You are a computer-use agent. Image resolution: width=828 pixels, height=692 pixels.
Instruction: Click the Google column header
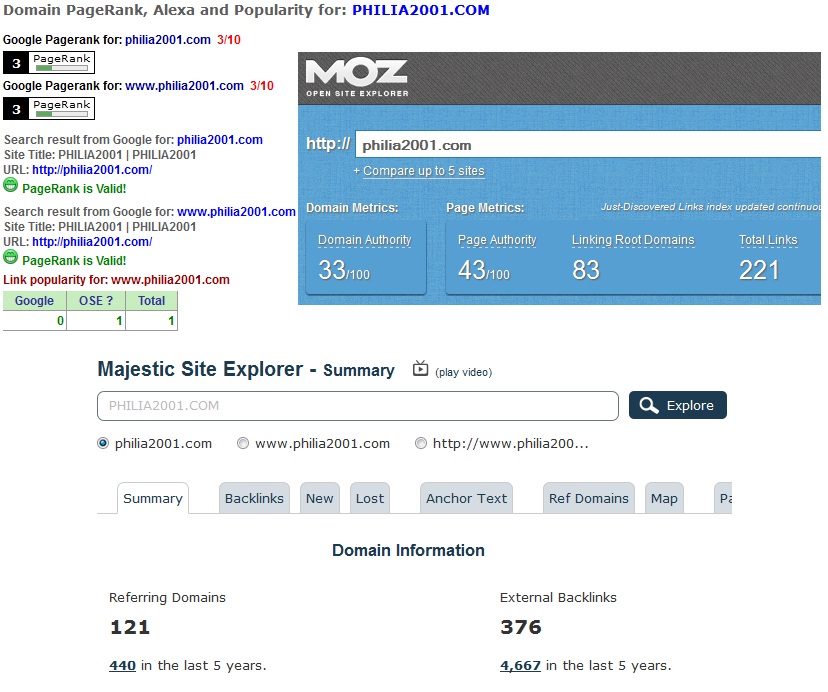34,301
